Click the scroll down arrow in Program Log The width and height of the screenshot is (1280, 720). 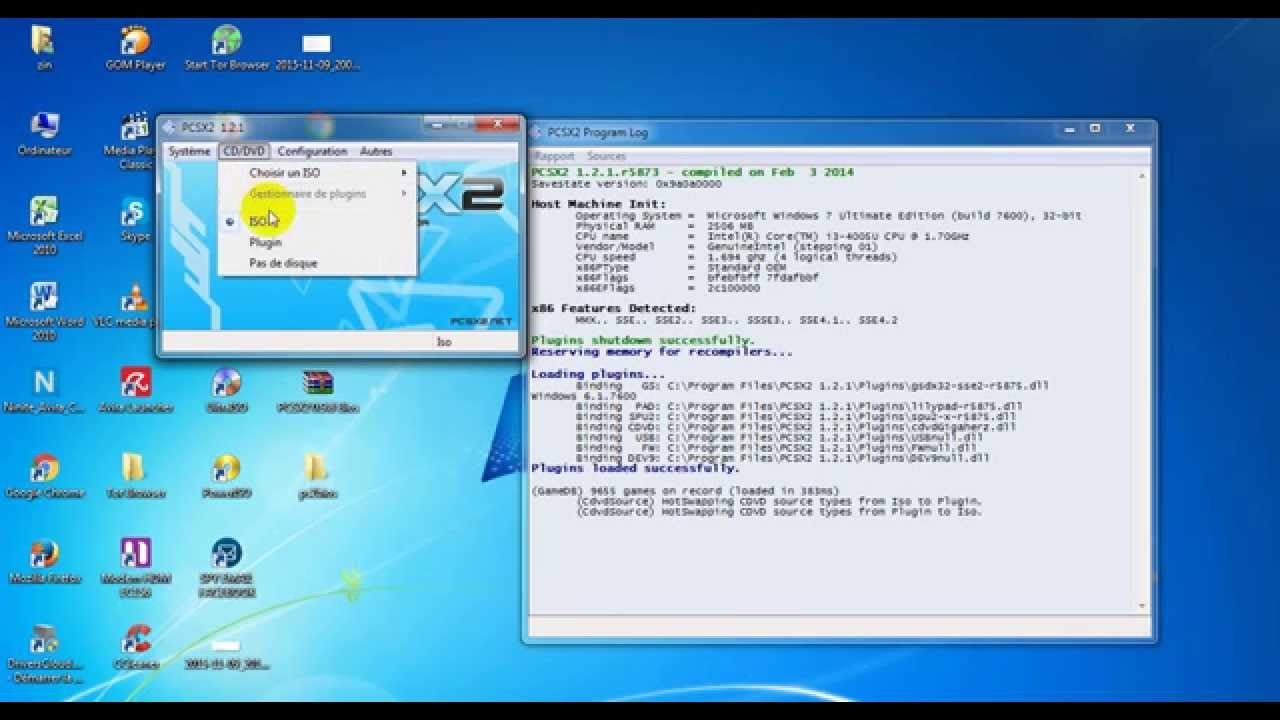[x=1142, y=605]
